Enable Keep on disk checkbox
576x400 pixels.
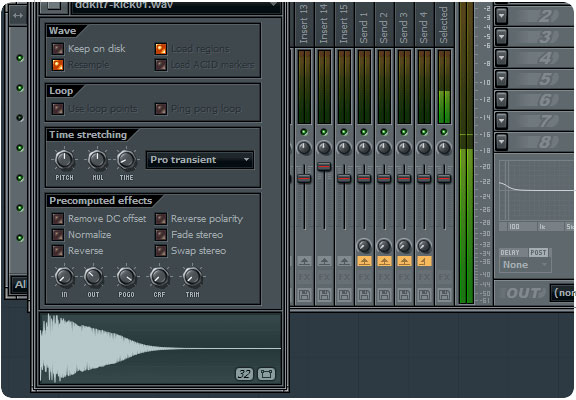pos(58,48)
